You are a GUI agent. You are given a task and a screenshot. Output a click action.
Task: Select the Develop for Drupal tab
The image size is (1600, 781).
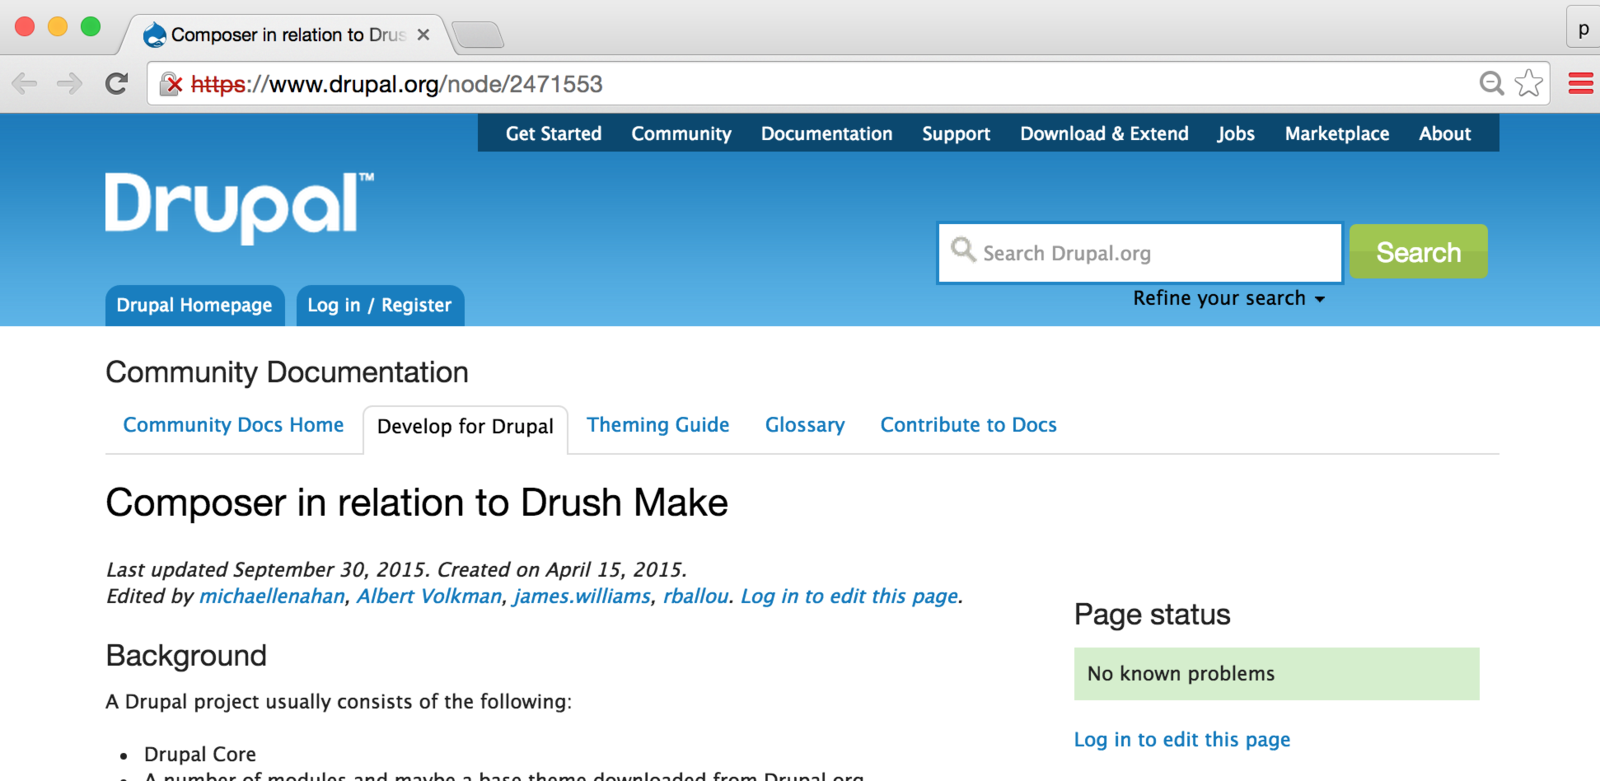tap(465, 427)
